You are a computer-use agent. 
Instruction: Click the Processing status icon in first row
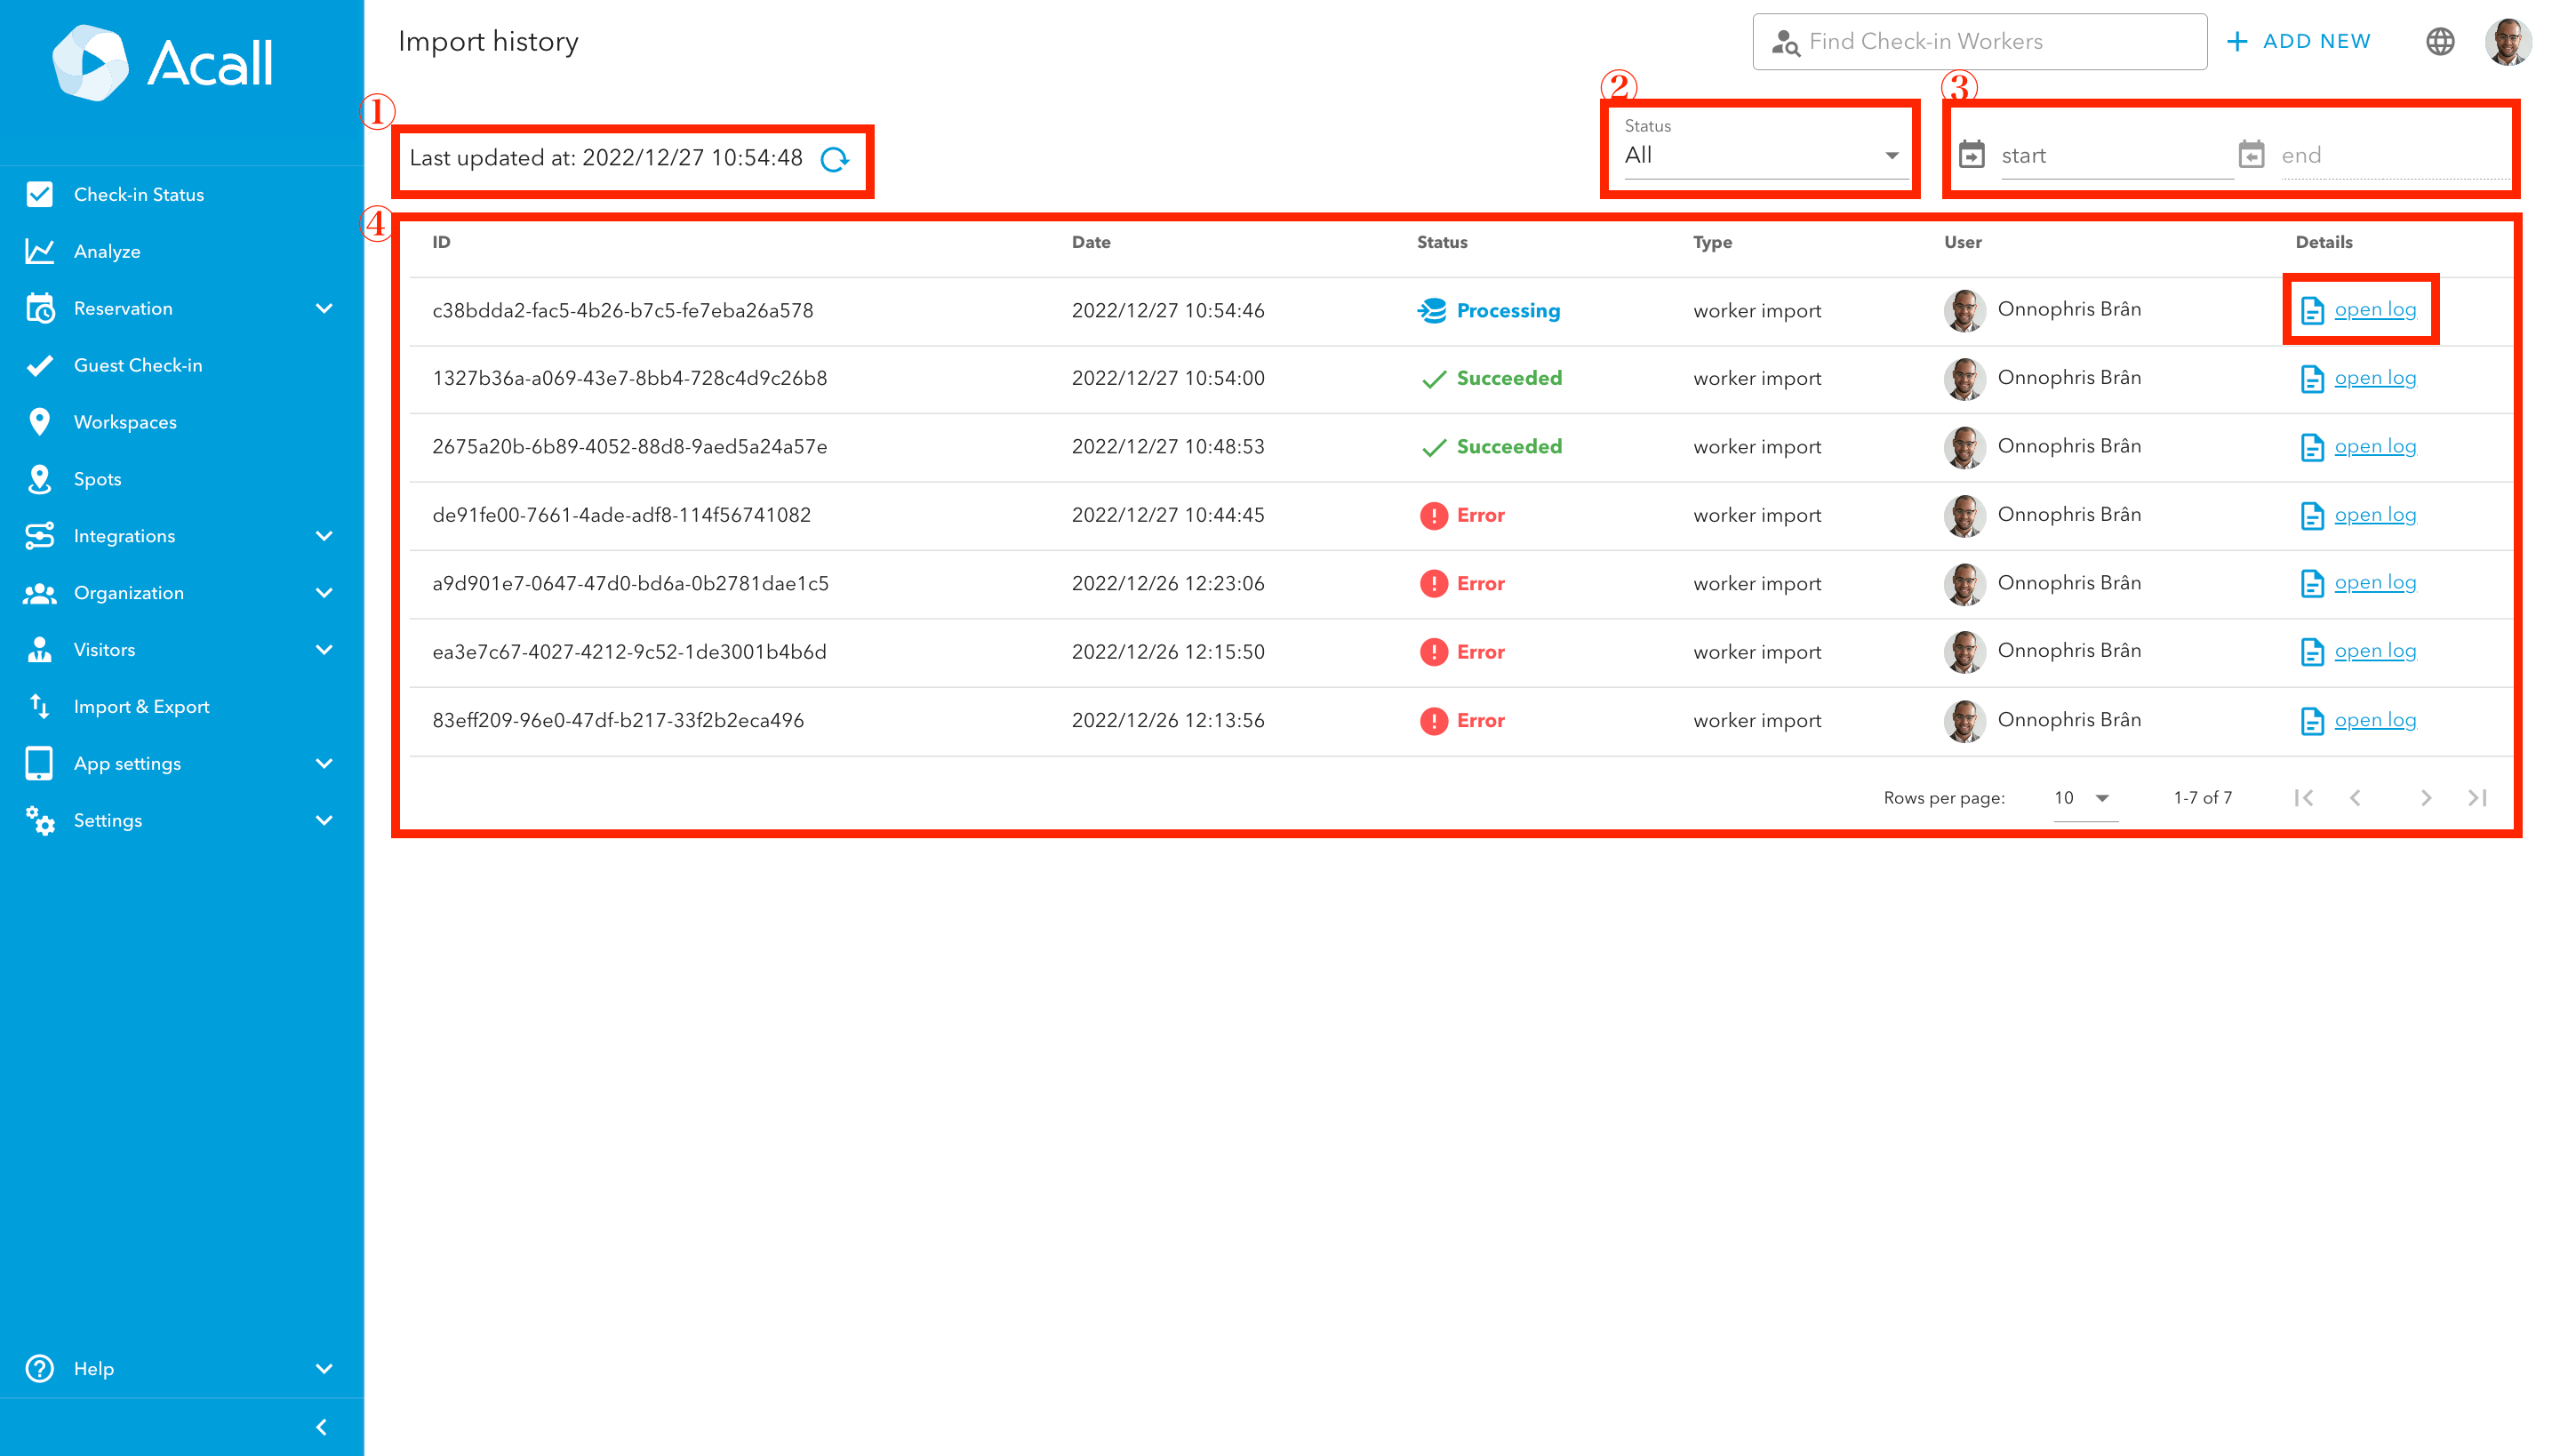point(1432,310)
